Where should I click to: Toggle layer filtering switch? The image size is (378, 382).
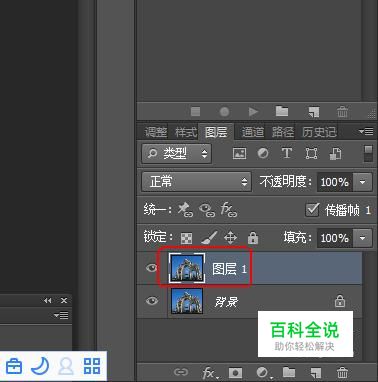tap(368, 154)
